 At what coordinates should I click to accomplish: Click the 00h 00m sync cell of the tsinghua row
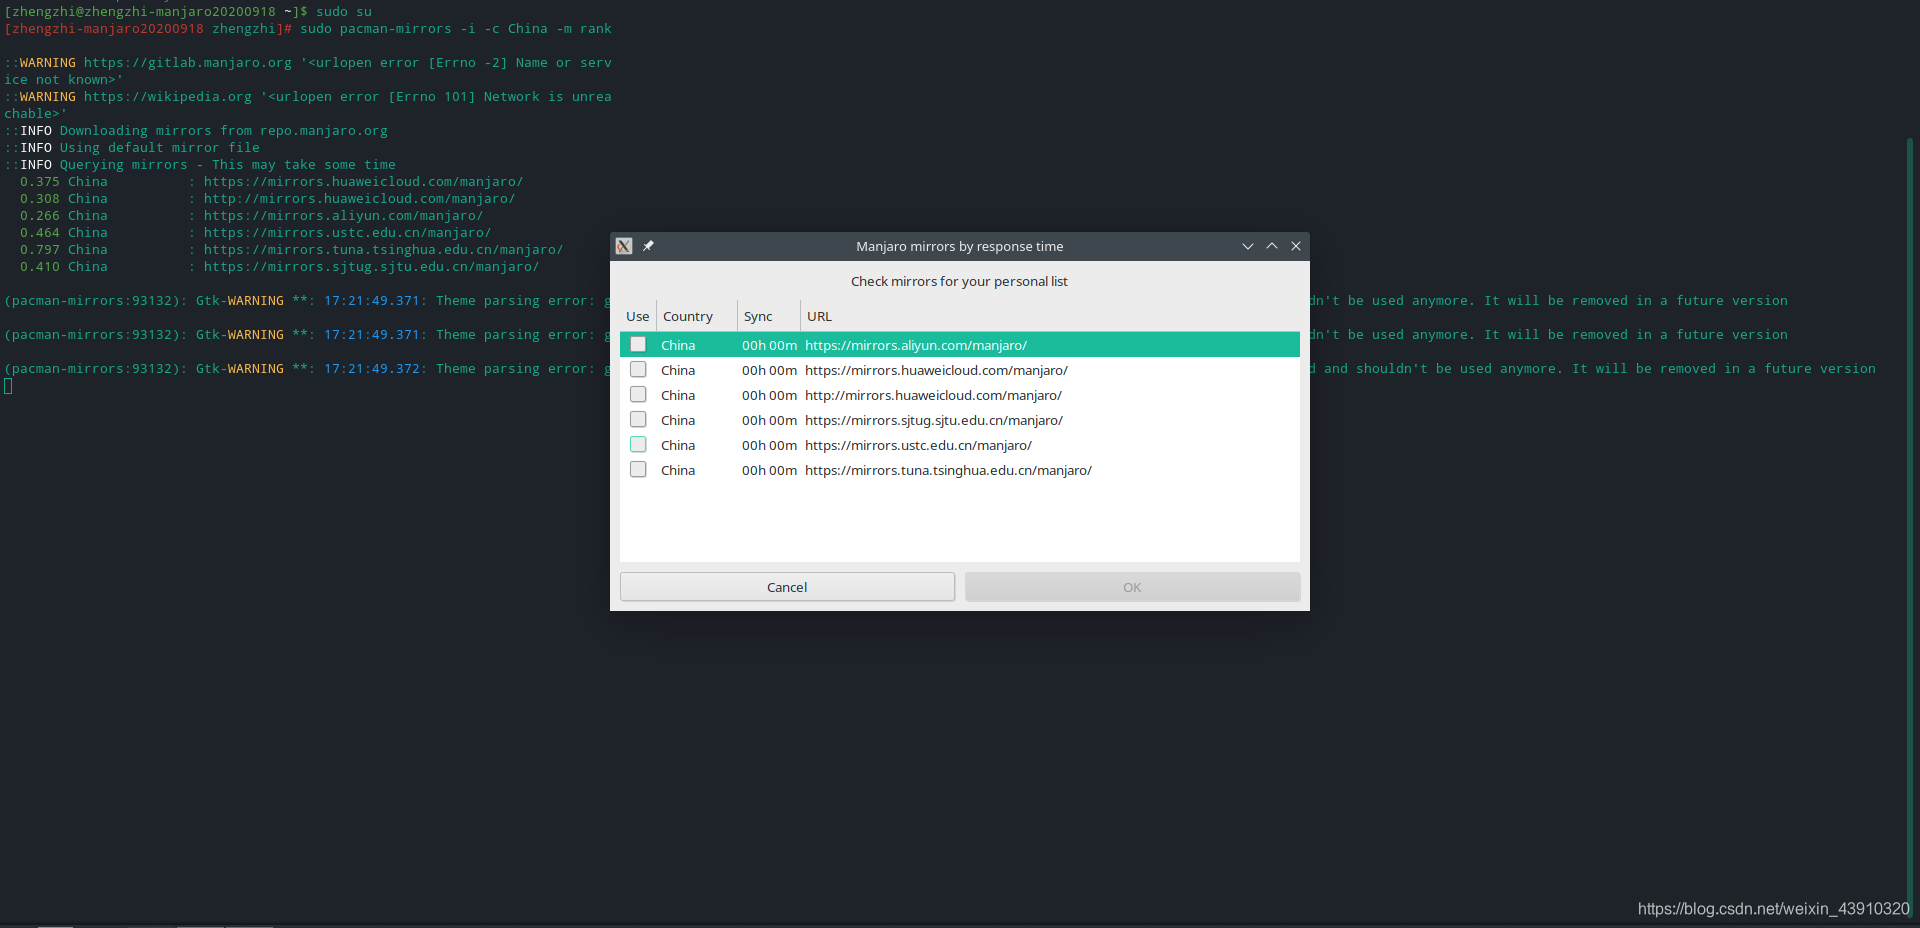point(769,470)
